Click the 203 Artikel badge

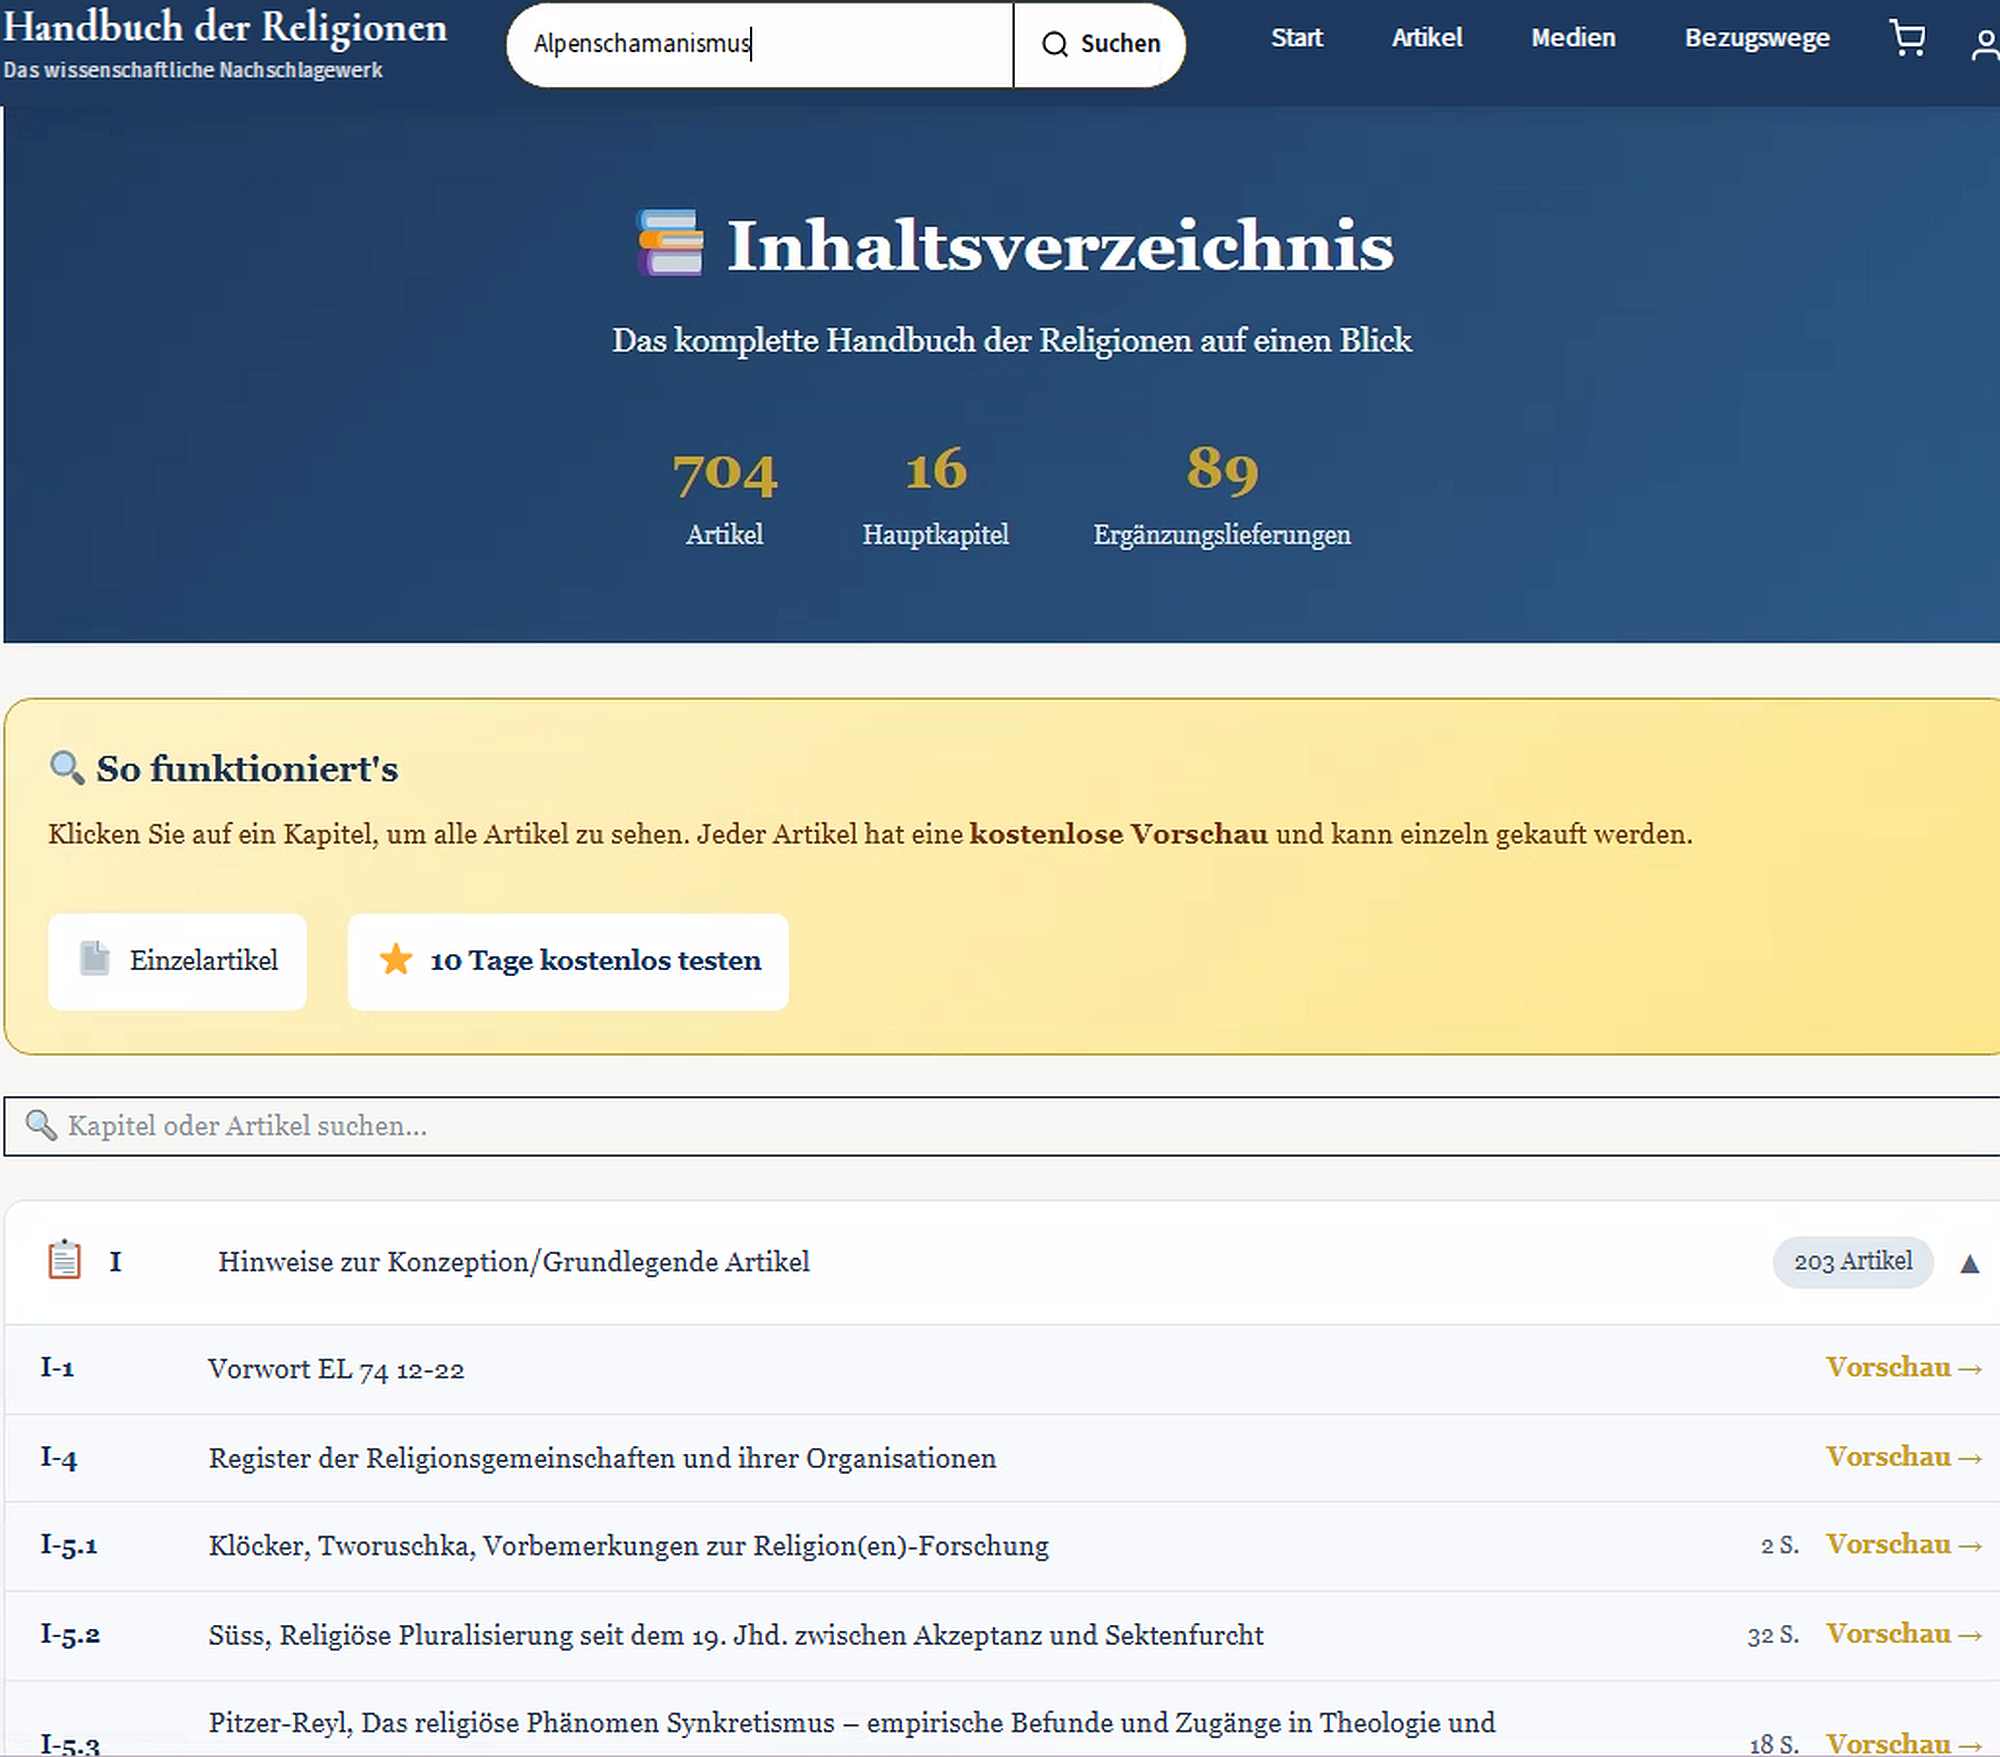(1852, 1262)
